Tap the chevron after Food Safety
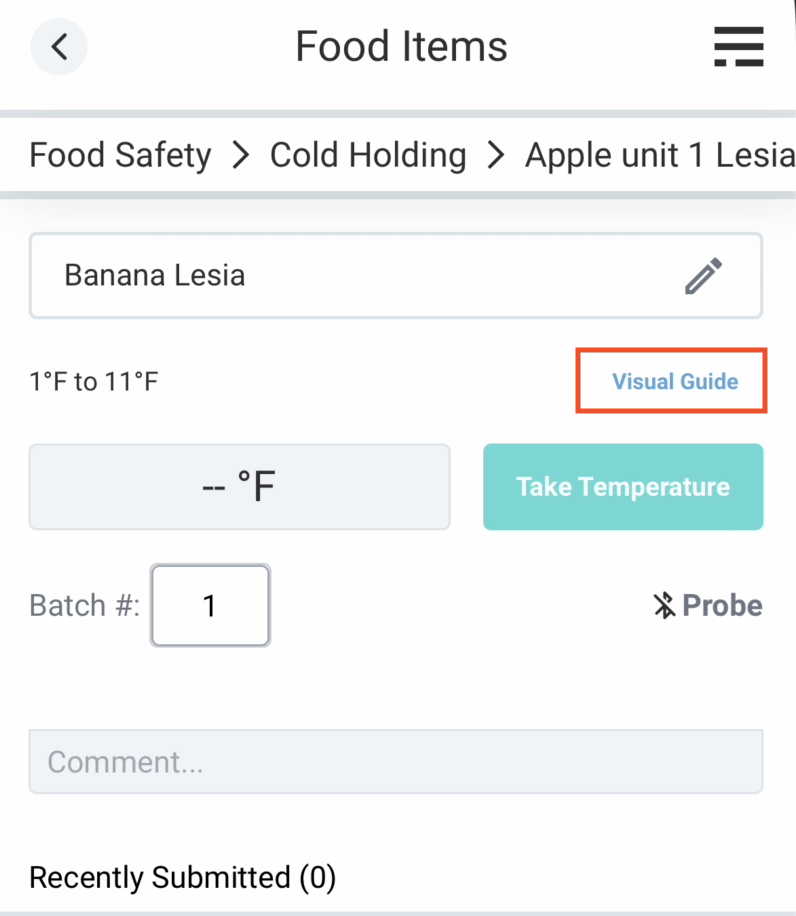 click(x=240, y=155)
